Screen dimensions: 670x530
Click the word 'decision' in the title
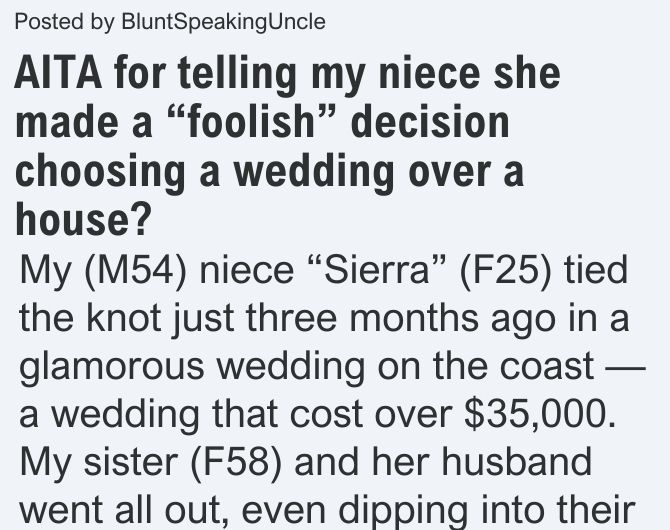coord(430,122)
